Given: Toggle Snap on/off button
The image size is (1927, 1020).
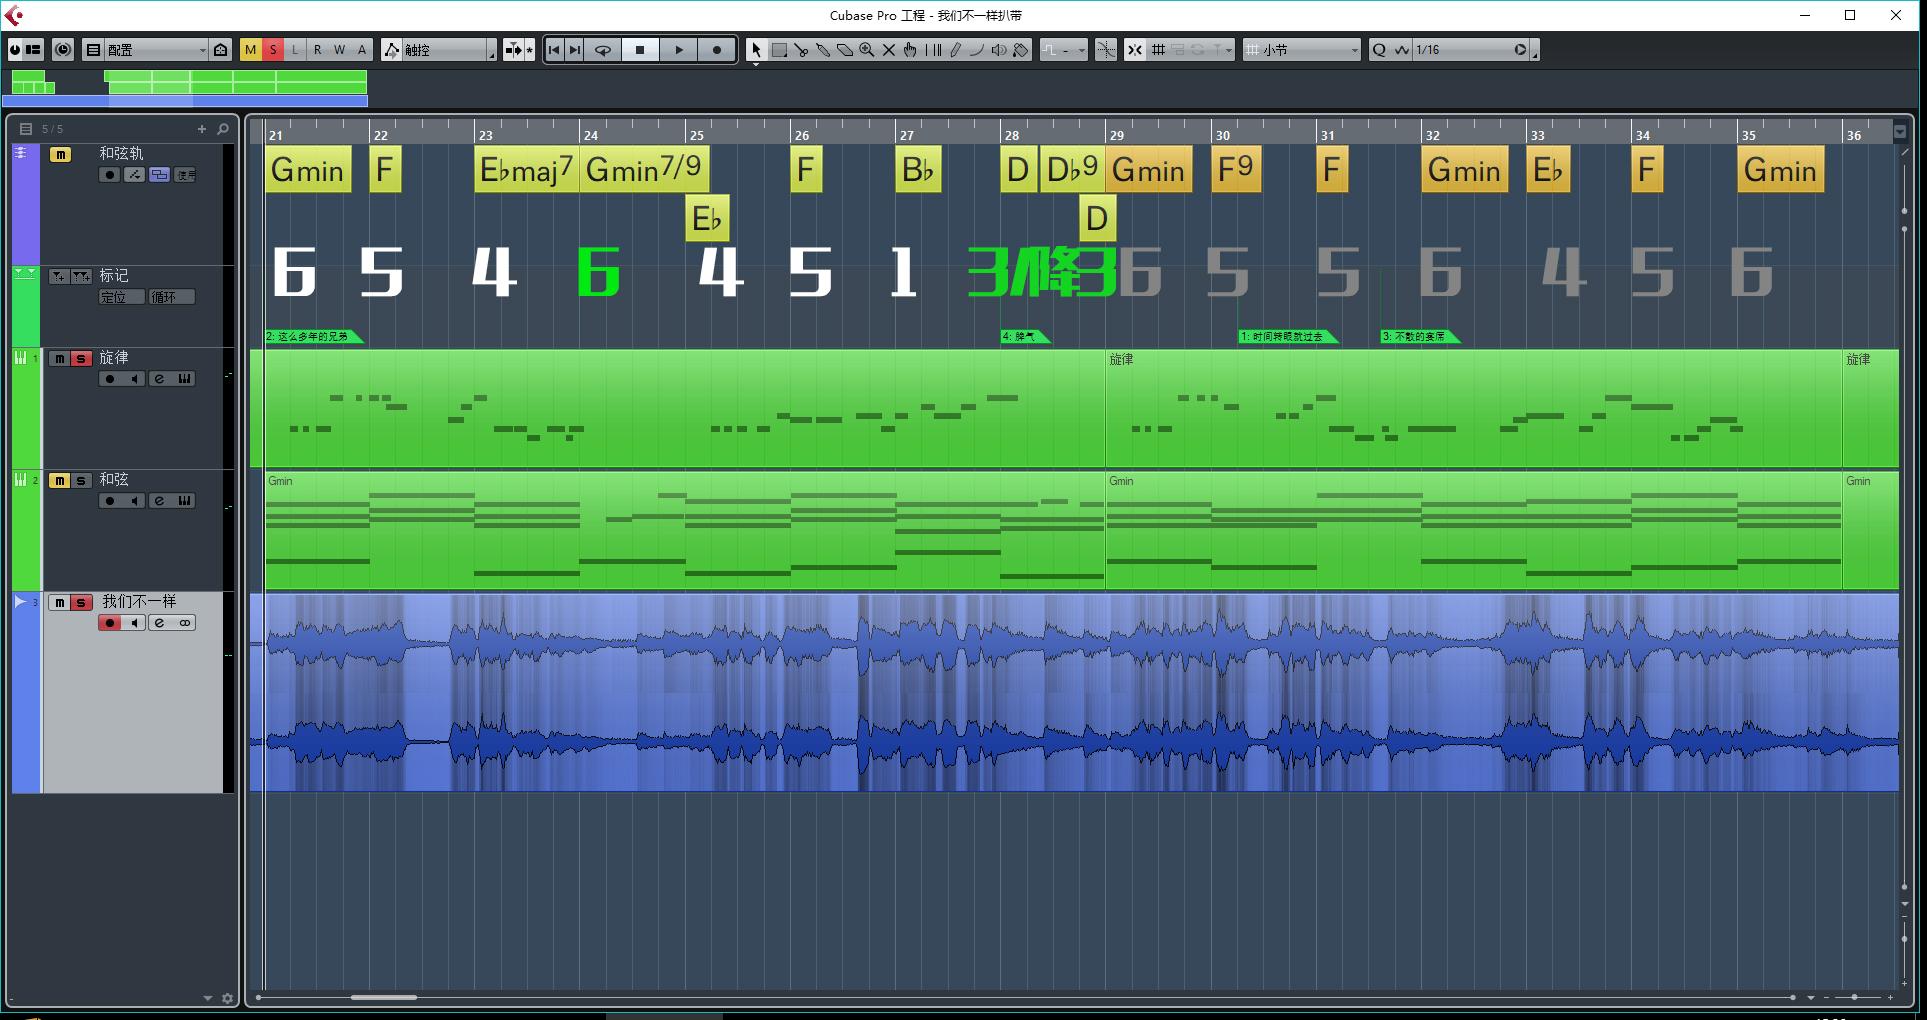Looking at the screenshot, I should [x=1135, y=49].
